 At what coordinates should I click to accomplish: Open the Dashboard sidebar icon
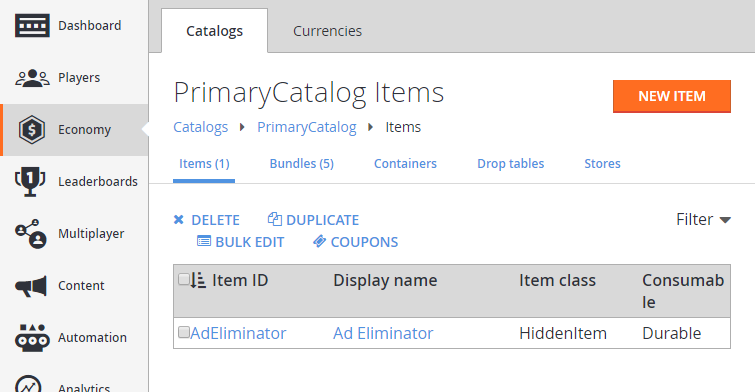click(32, 26)
